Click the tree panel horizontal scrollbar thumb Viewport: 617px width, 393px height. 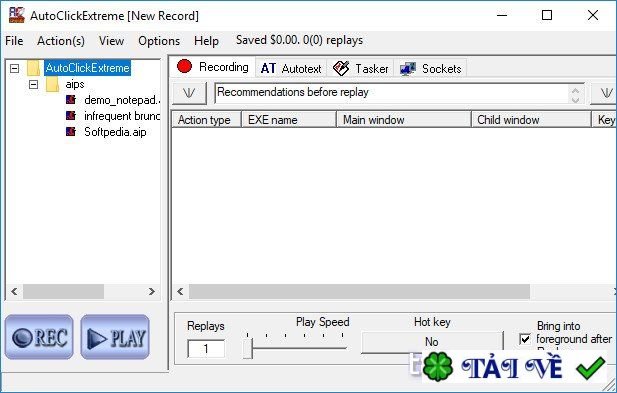click(x=63, y=292)
